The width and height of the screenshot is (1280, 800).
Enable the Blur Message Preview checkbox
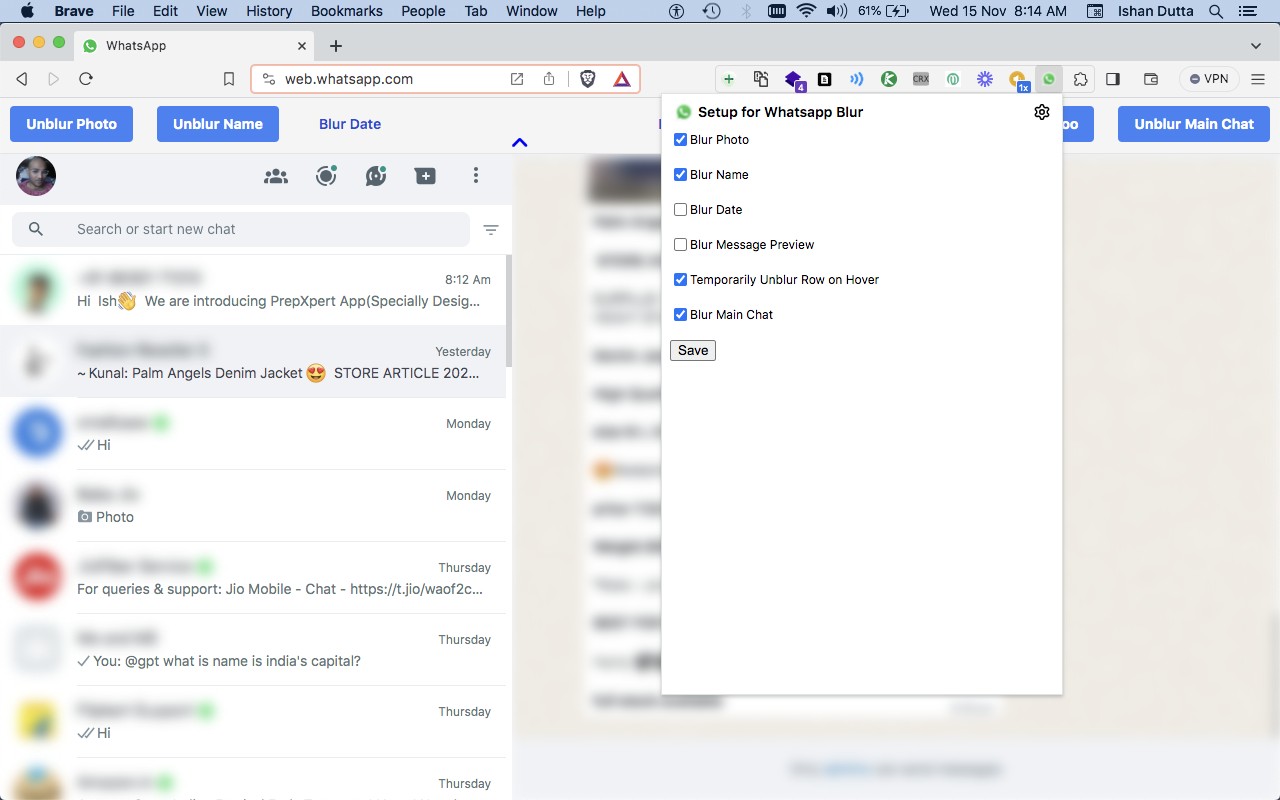tap(681, 245)
